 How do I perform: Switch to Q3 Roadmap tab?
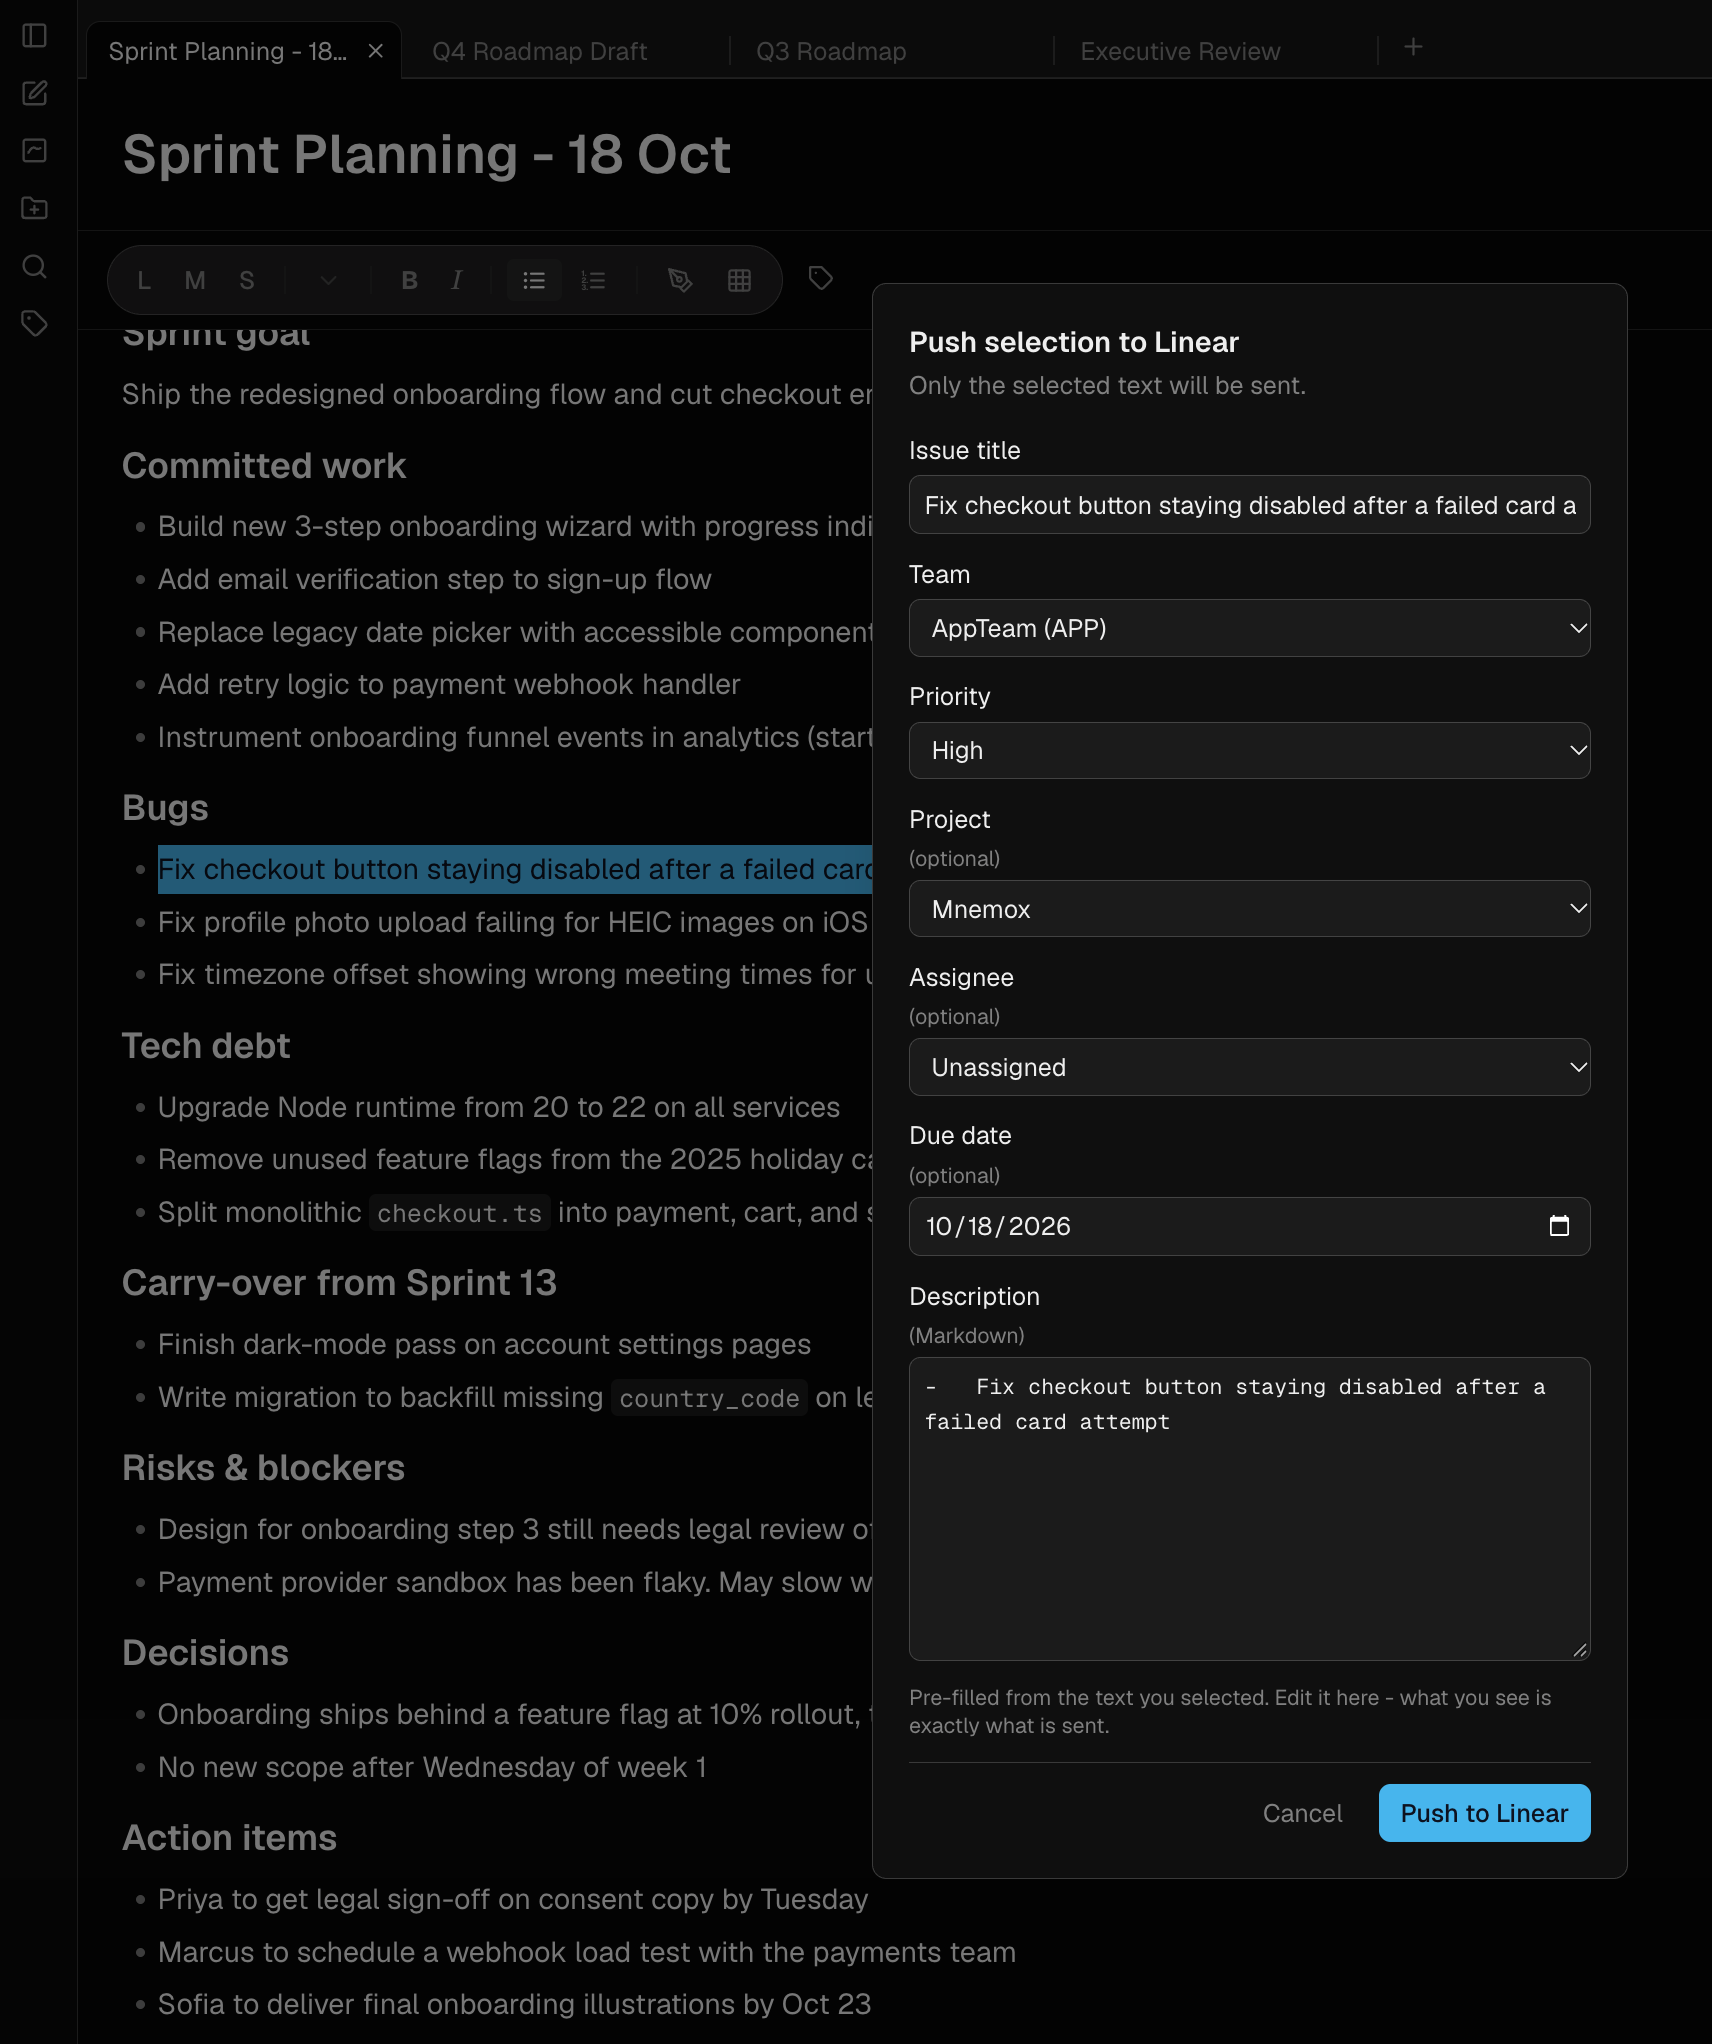pos(831,51)
